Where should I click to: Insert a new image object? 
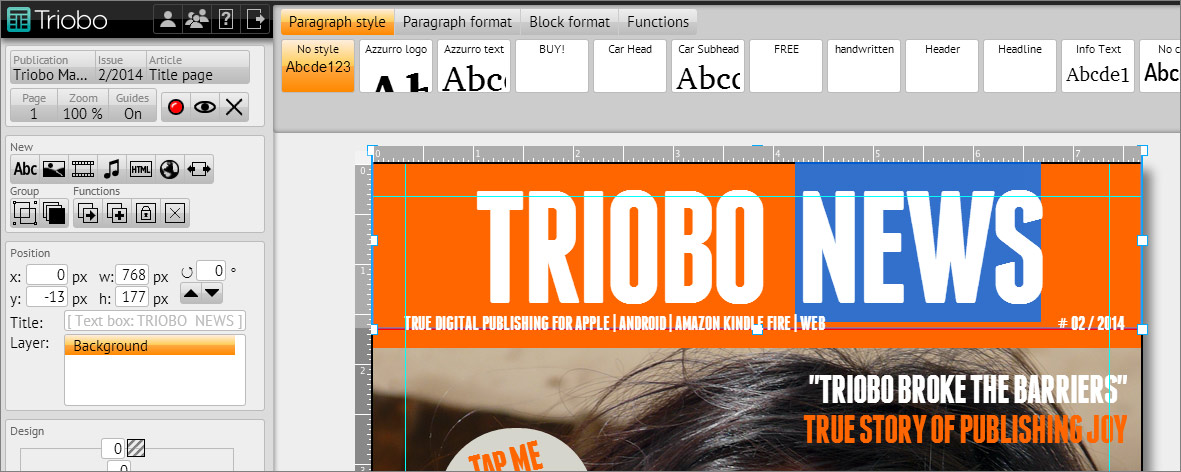(x=54, y=169)
